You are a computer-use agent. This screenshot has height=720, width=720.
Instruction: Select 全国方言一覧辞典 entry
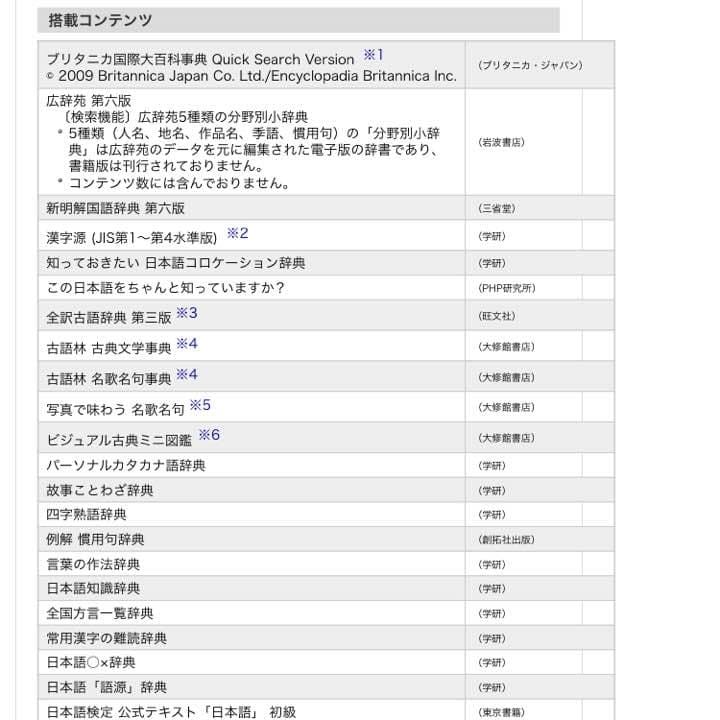point(100,613)
